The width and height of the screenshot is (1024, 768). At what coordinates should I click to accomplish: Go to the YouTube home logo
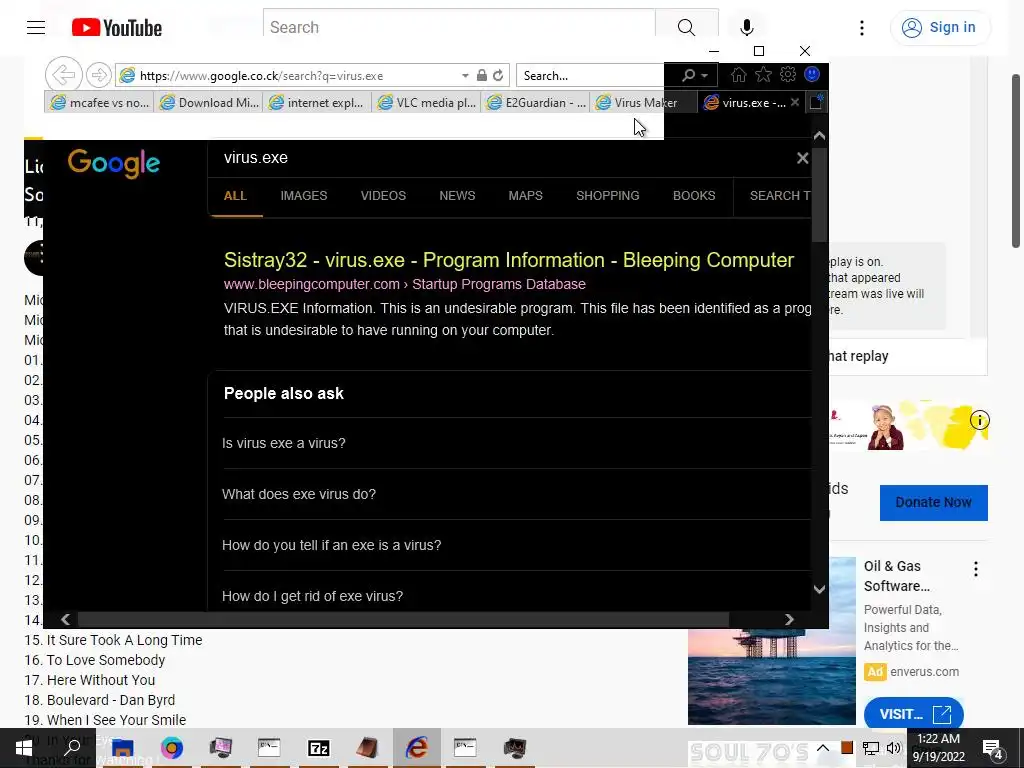pyautogui.click(x=117, y=27)
